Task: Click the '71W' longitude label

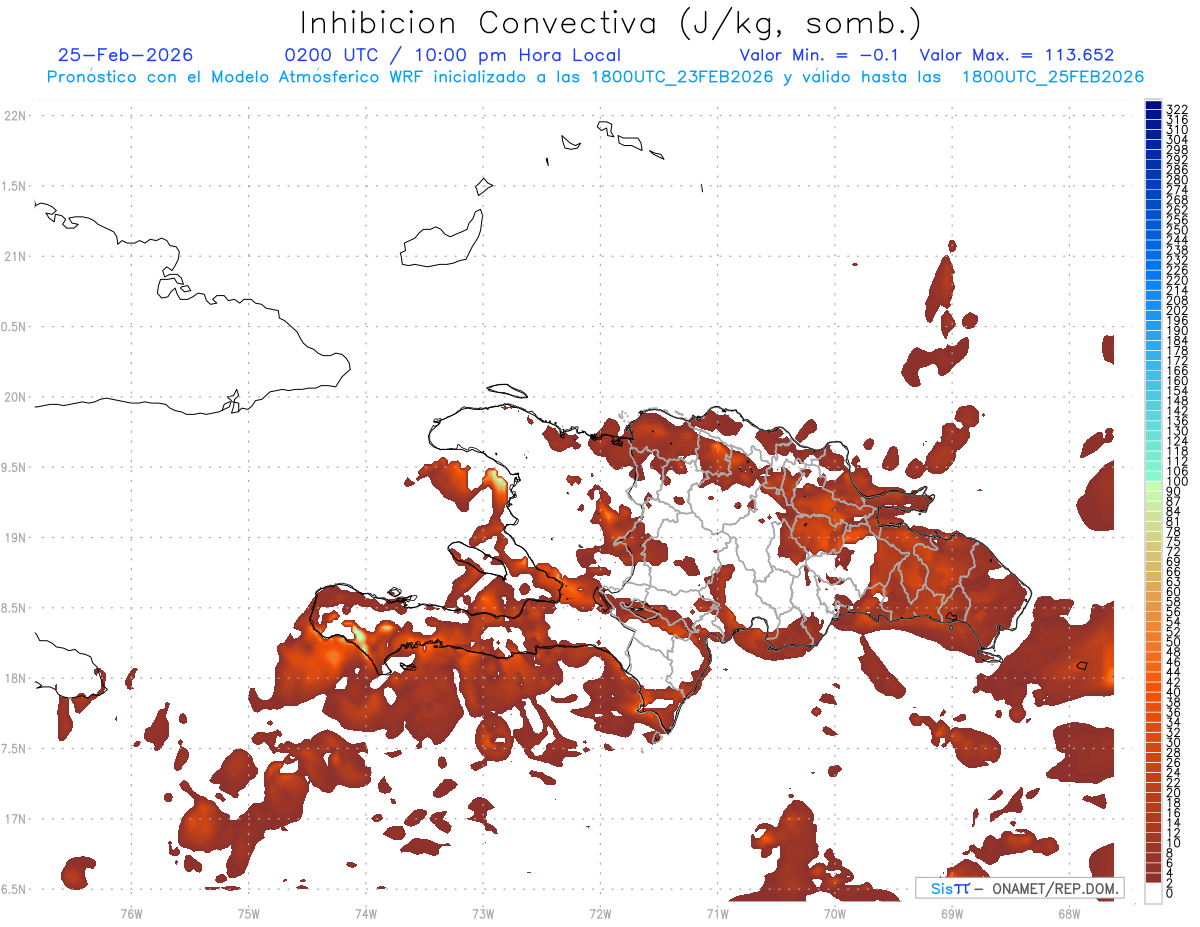Action: pyautogui.click(x=717, y=913)
